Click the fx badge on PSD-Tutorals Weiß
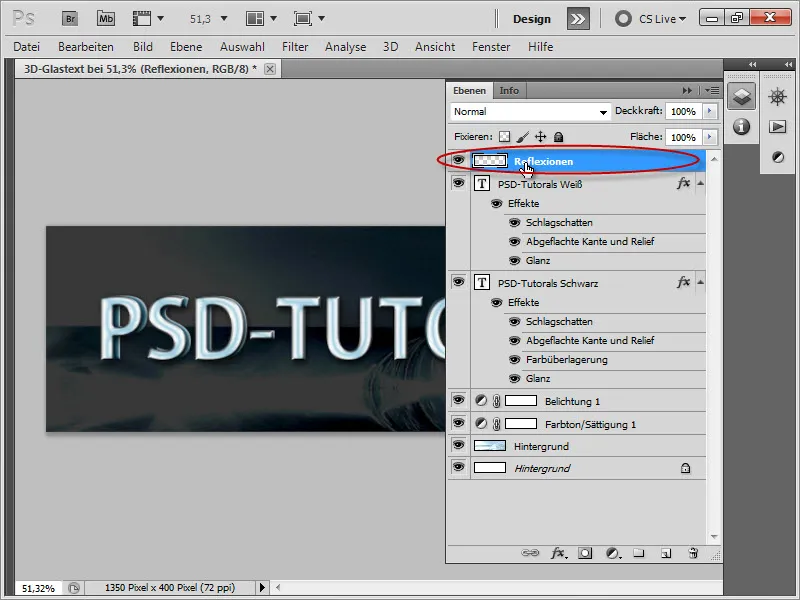 (x=683, y=183)
